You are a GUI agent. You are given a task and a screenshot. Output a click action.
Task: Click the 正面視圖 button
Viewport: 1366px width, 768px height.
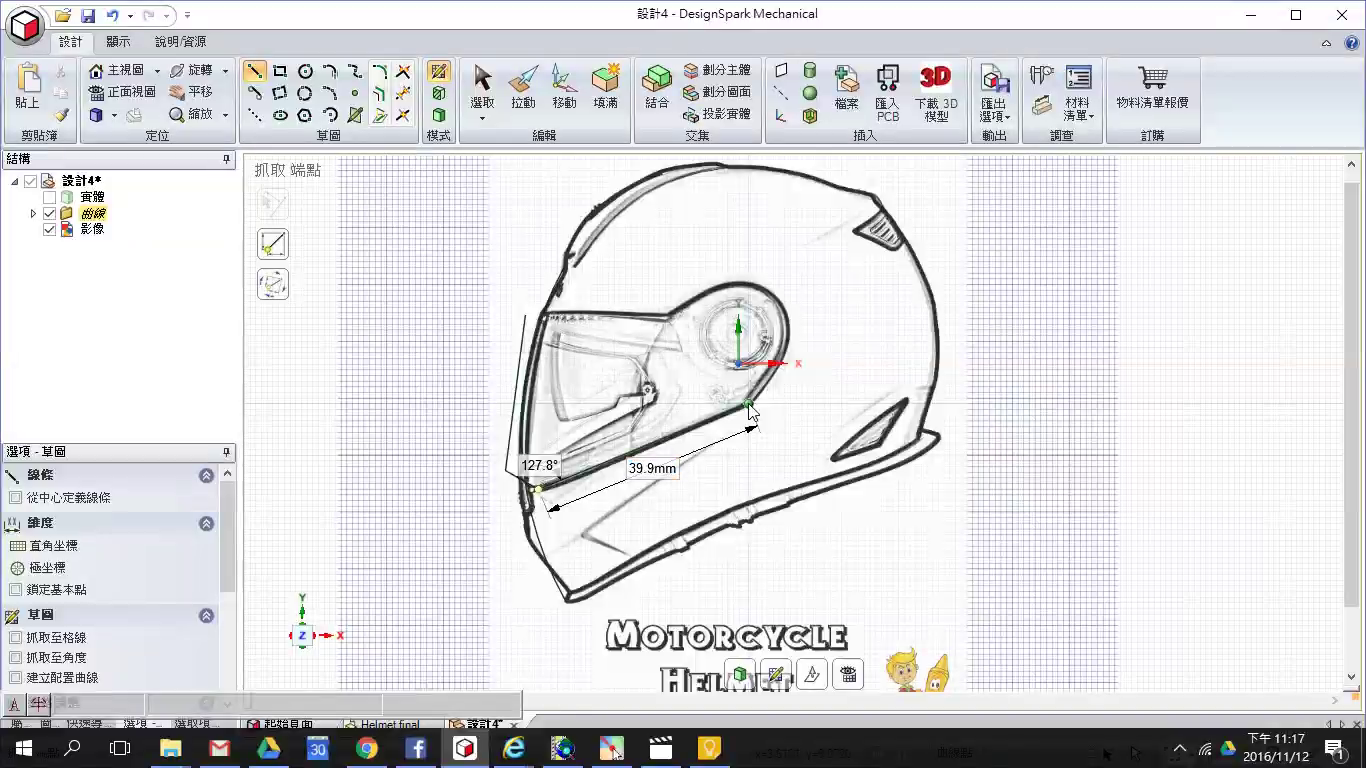pyautogui.click(x=122, y=93)
